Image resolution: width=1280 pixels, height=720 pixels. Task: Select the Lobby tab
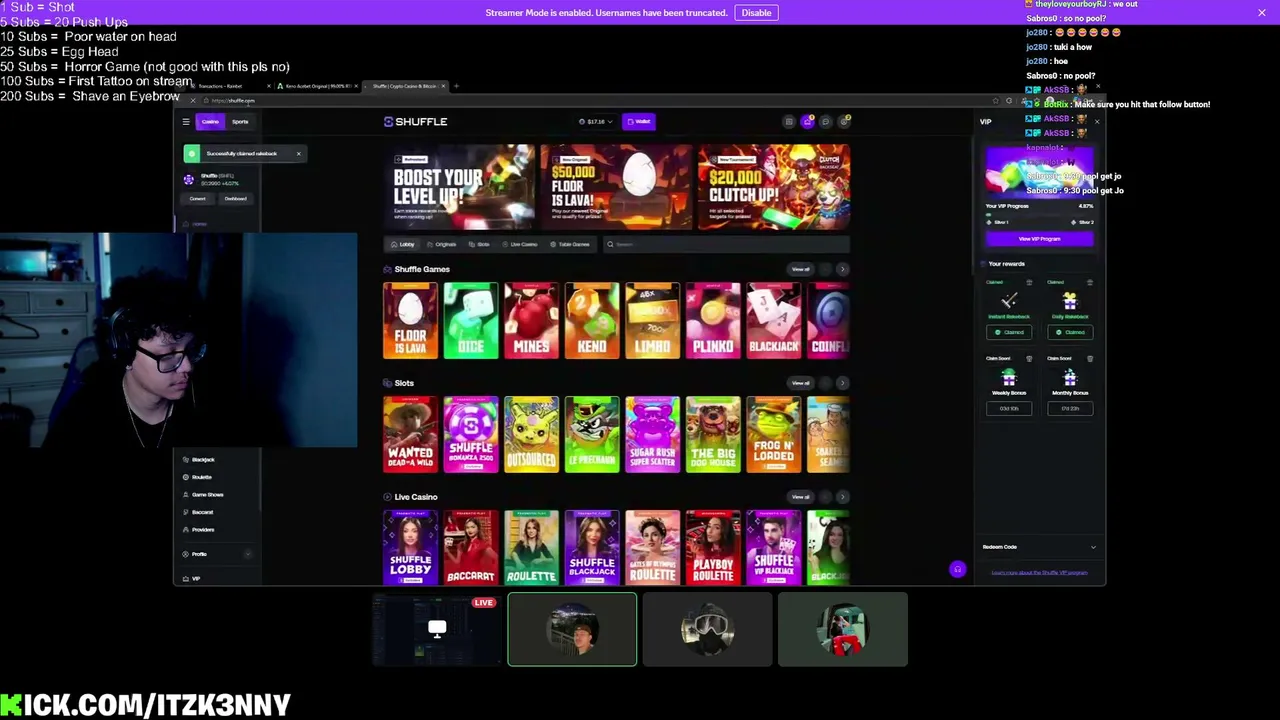tap(404, 245)
